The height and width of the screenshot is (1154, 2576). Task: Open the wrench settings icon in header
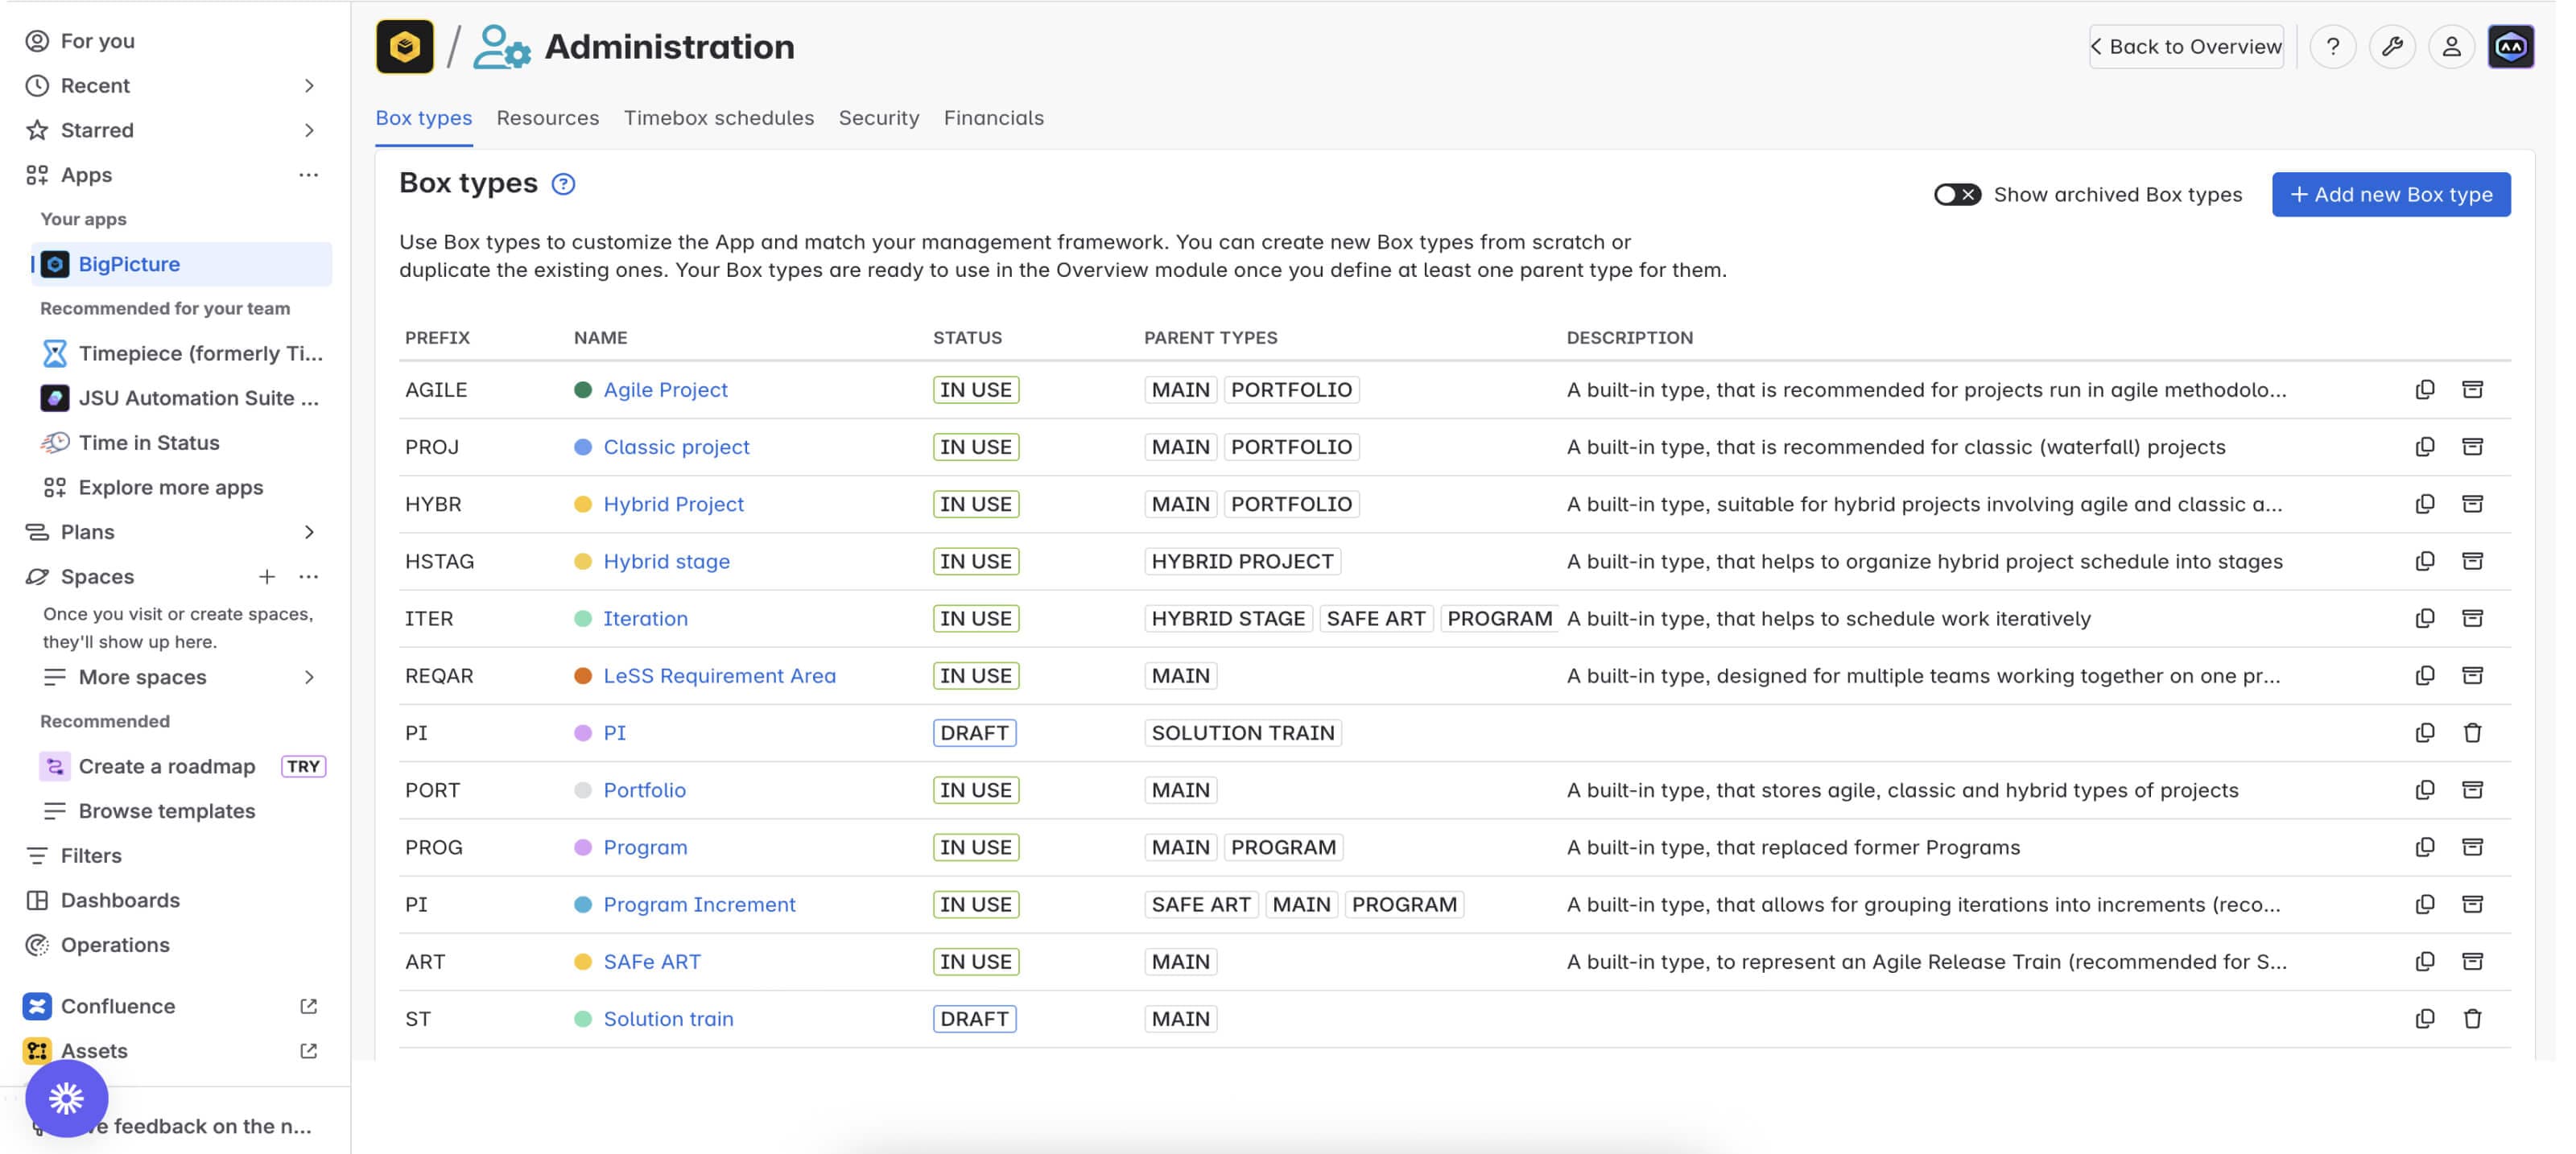(2392, 47)
